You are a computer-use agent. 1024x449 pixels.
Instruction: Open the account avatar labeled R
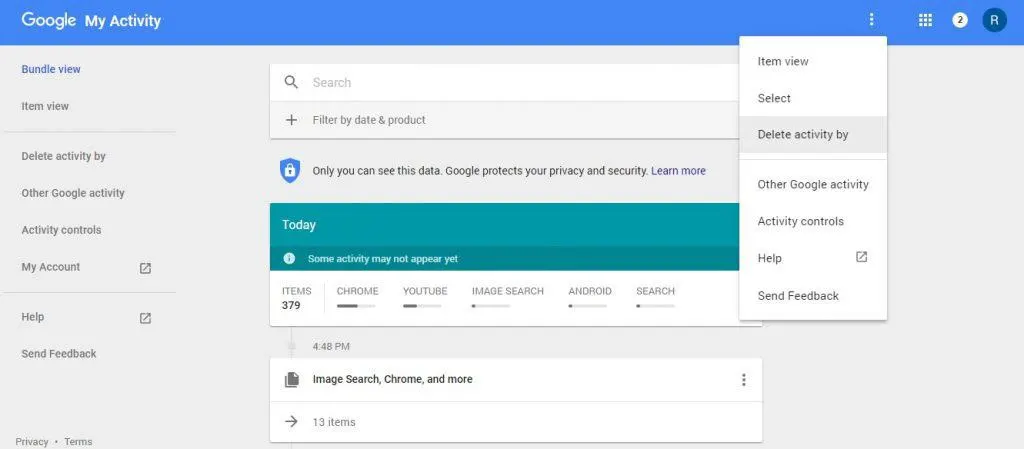coord(994,20)
